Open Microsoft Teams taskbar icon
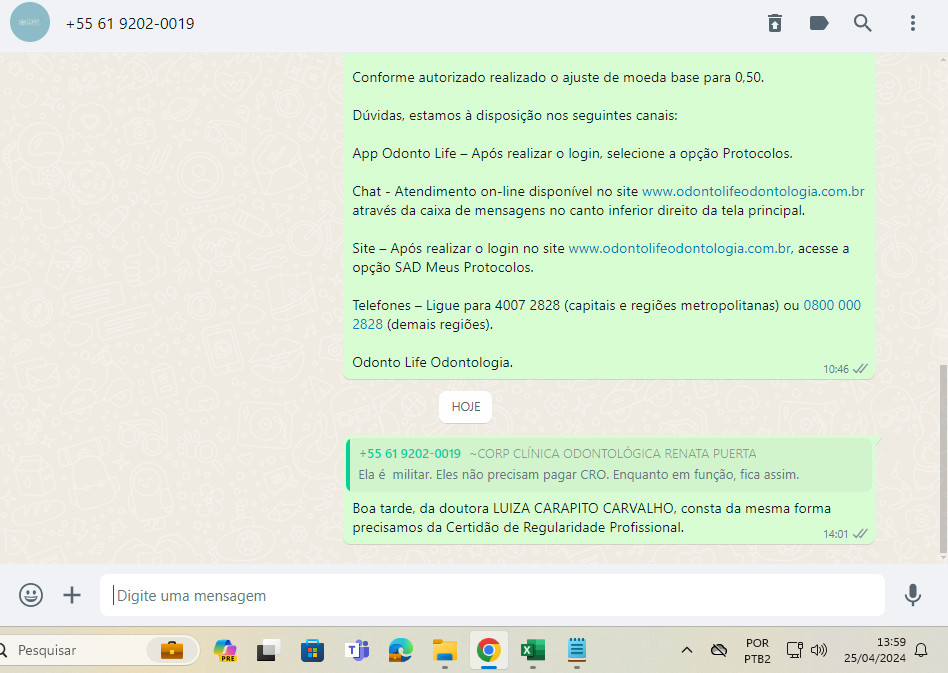Screen dimensions: 948x673 [357, 650]
